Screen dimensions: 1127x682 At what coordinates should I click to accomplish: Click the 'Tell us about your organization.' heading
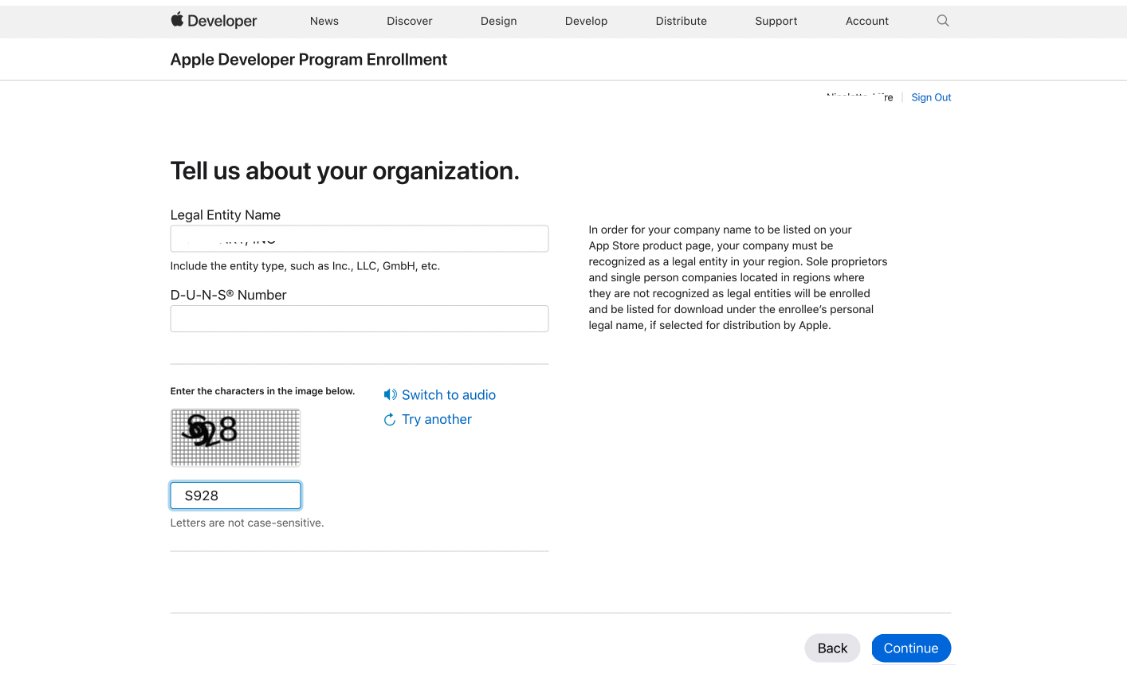click(344, 171)
